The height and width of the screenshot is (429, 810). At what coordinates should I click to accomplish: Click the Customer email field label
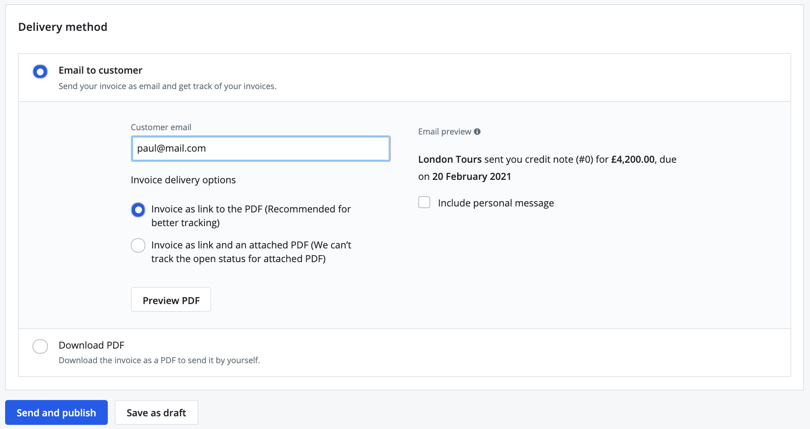tap(161, 127)
